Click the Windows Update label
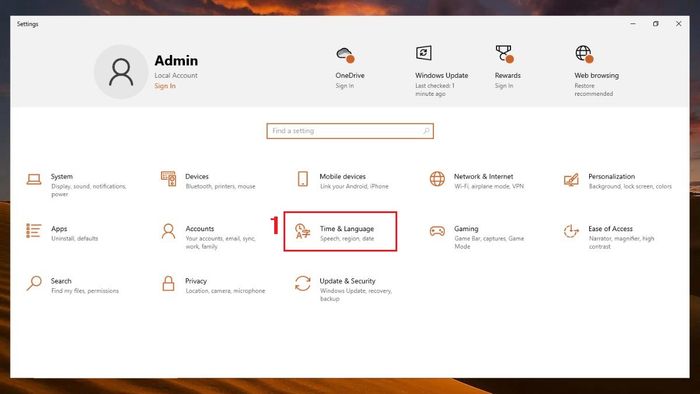The width and height of the screenshot is (700, 394). point(442,75)
